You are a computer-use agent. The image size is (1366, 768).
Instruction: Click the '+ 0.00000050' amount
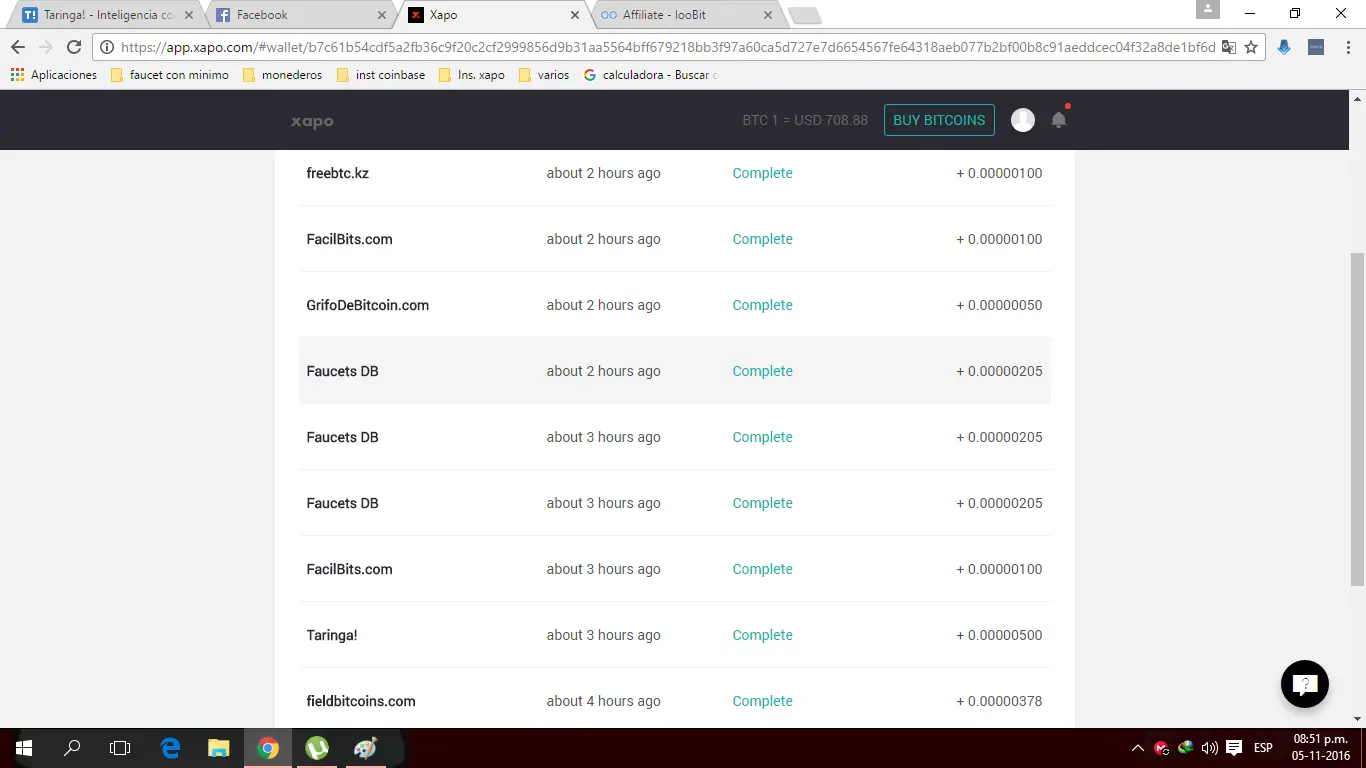tap(999, 305)
